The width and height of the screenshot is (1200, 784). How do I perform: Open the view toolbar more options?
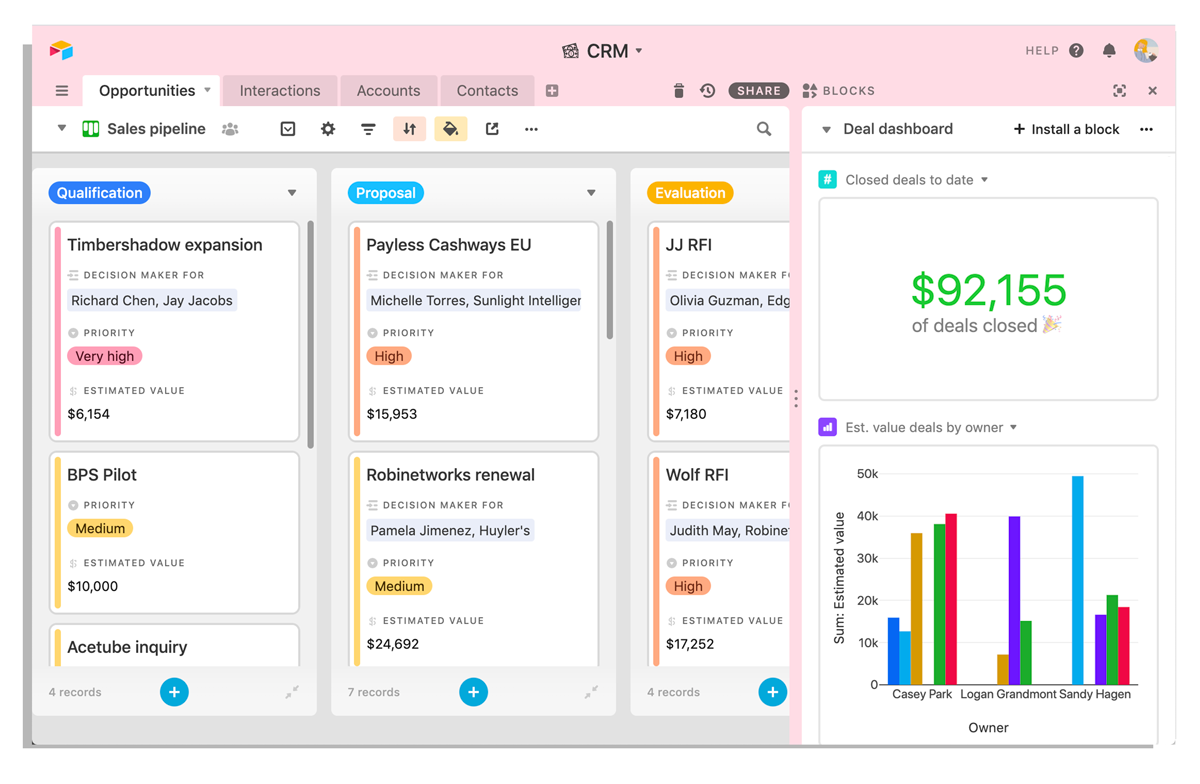tap(531, 129)
